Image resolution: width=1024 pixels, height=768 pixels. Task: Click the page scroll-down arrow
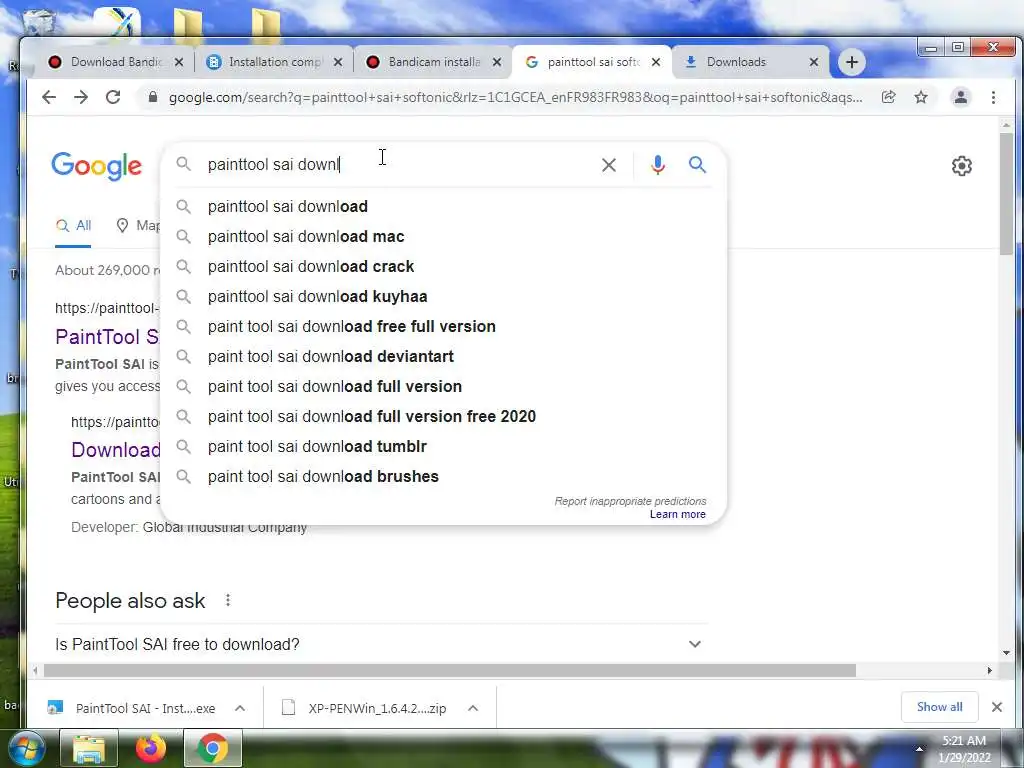(1006, 652)
